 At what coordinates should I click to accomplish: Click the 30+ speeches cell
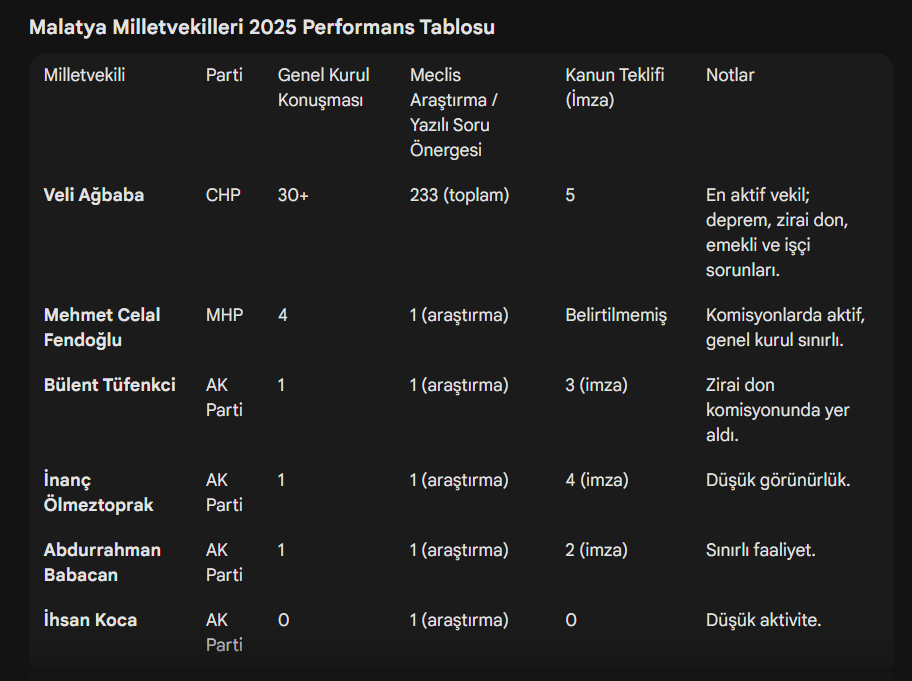click(293, 195)
